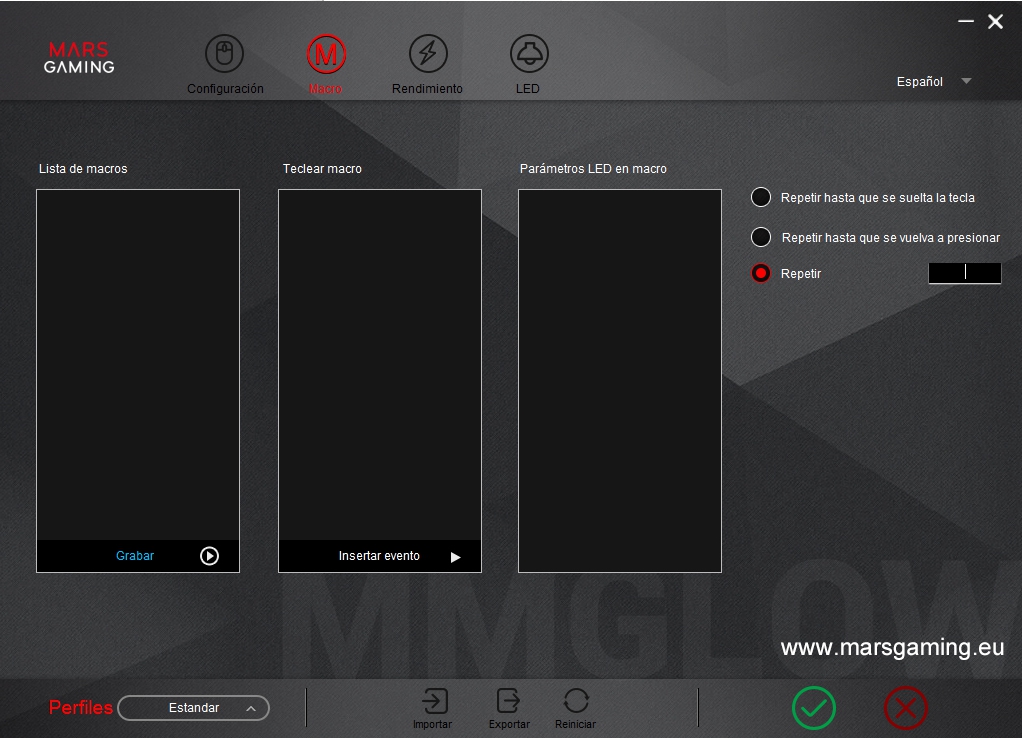Expand the Estandar profile dropdown
1022x738 pixels.
coord(194,708)
